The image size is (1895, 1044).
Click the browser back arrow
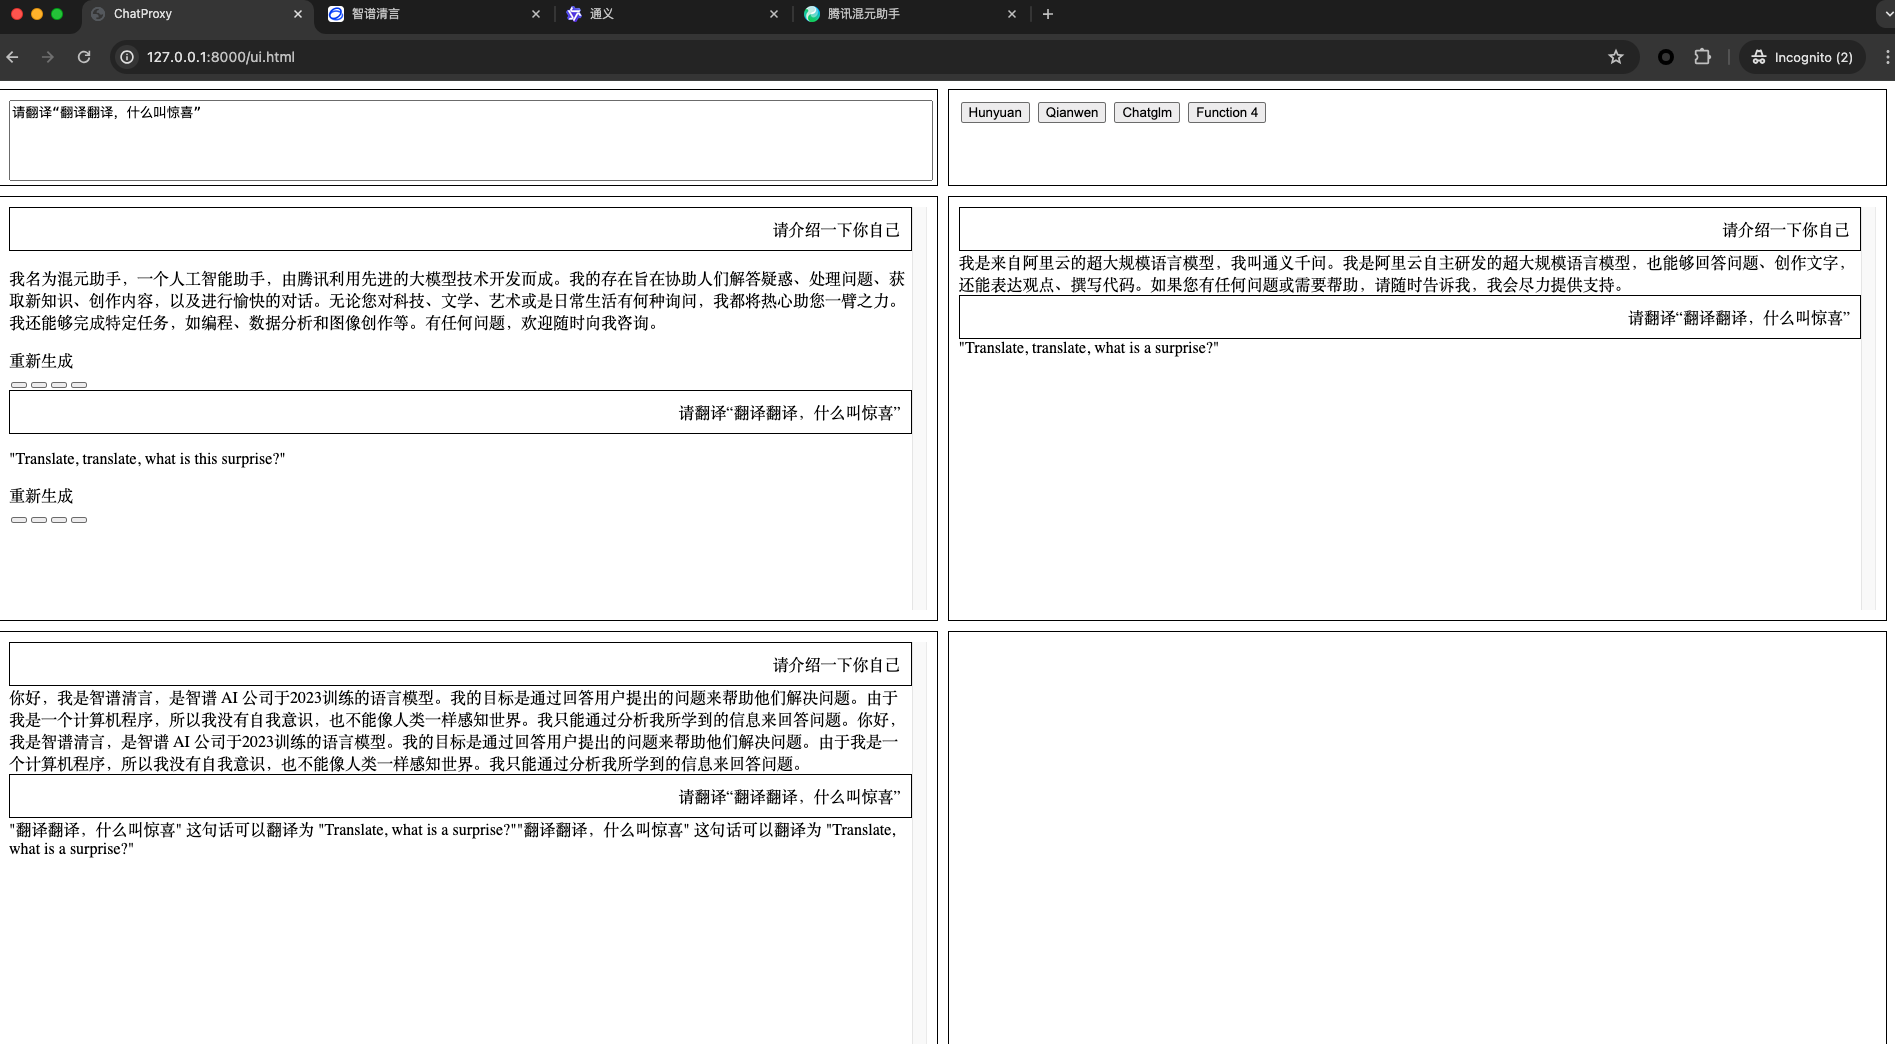tap(13, 57)
